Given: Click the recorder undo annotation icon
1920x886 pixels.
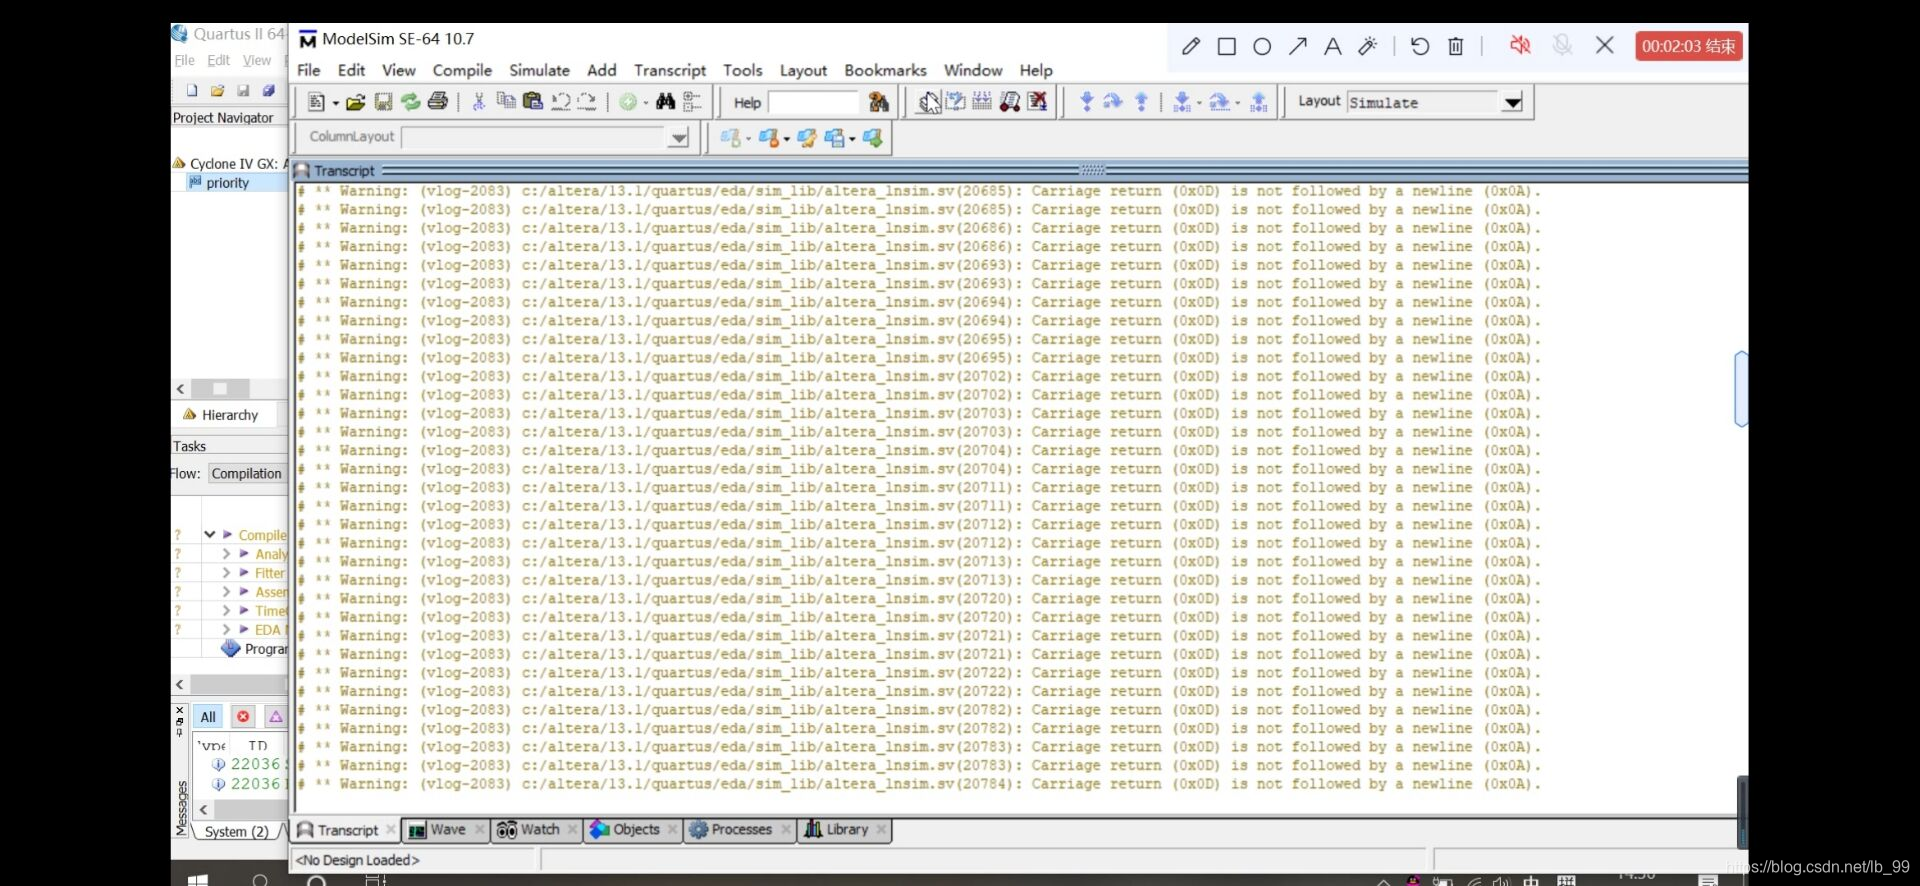Looking at the screenshot, I should (1420, 46).
